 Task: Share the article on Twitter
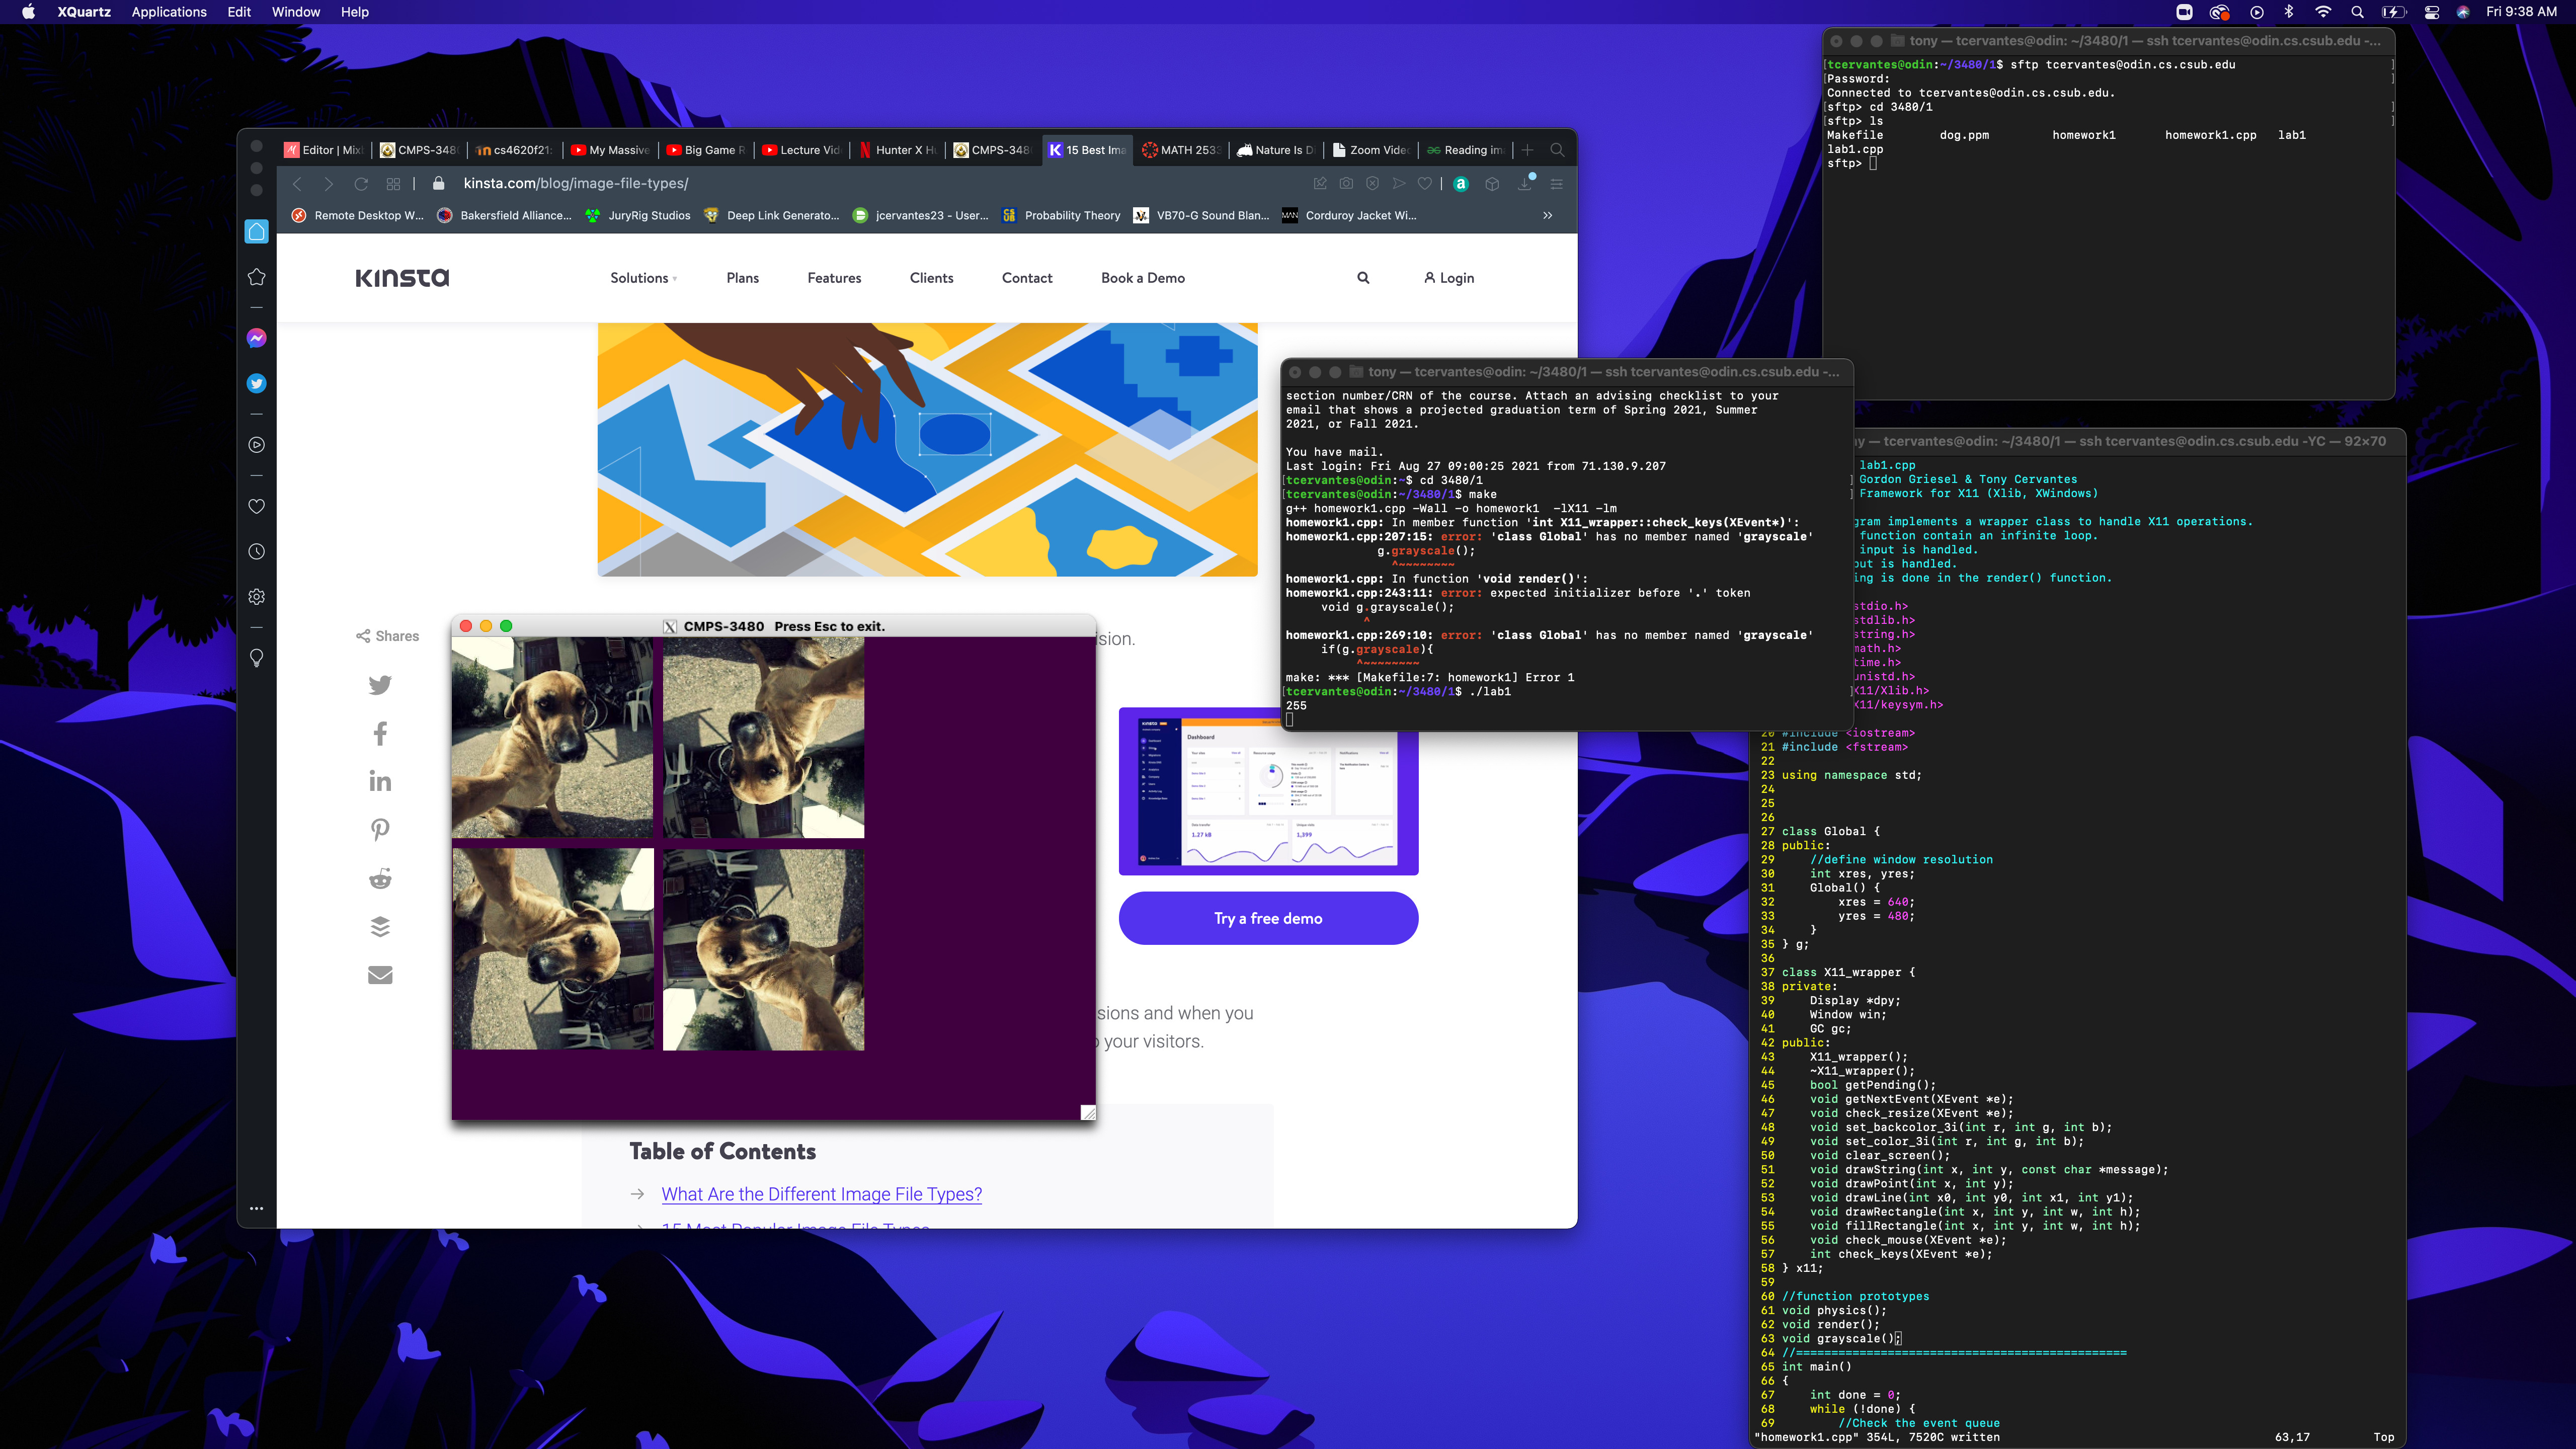(380, 685)
